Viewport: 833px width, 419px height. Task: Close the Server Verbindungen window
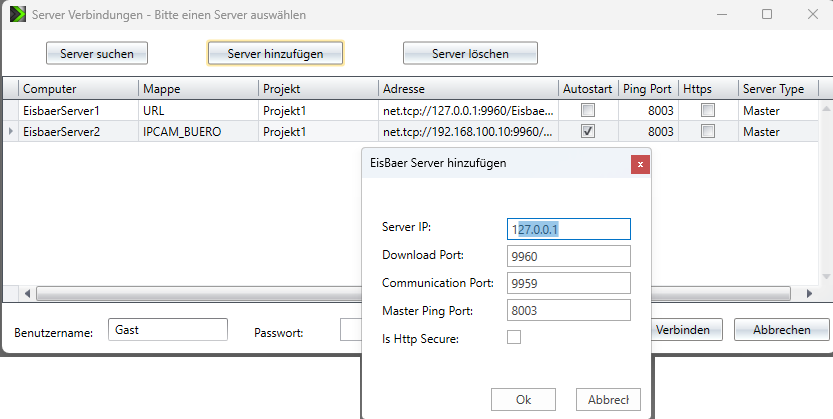[x=813, y=14]
